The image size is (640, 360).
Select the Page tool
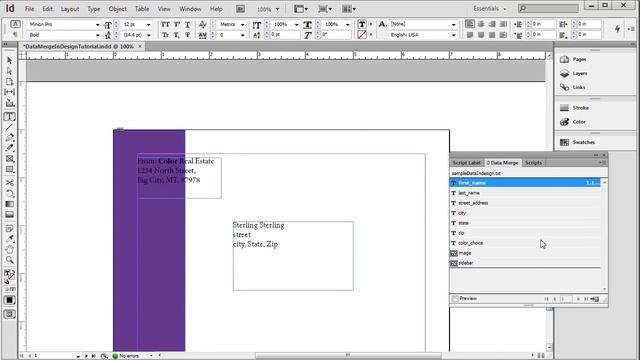[9, 82]
